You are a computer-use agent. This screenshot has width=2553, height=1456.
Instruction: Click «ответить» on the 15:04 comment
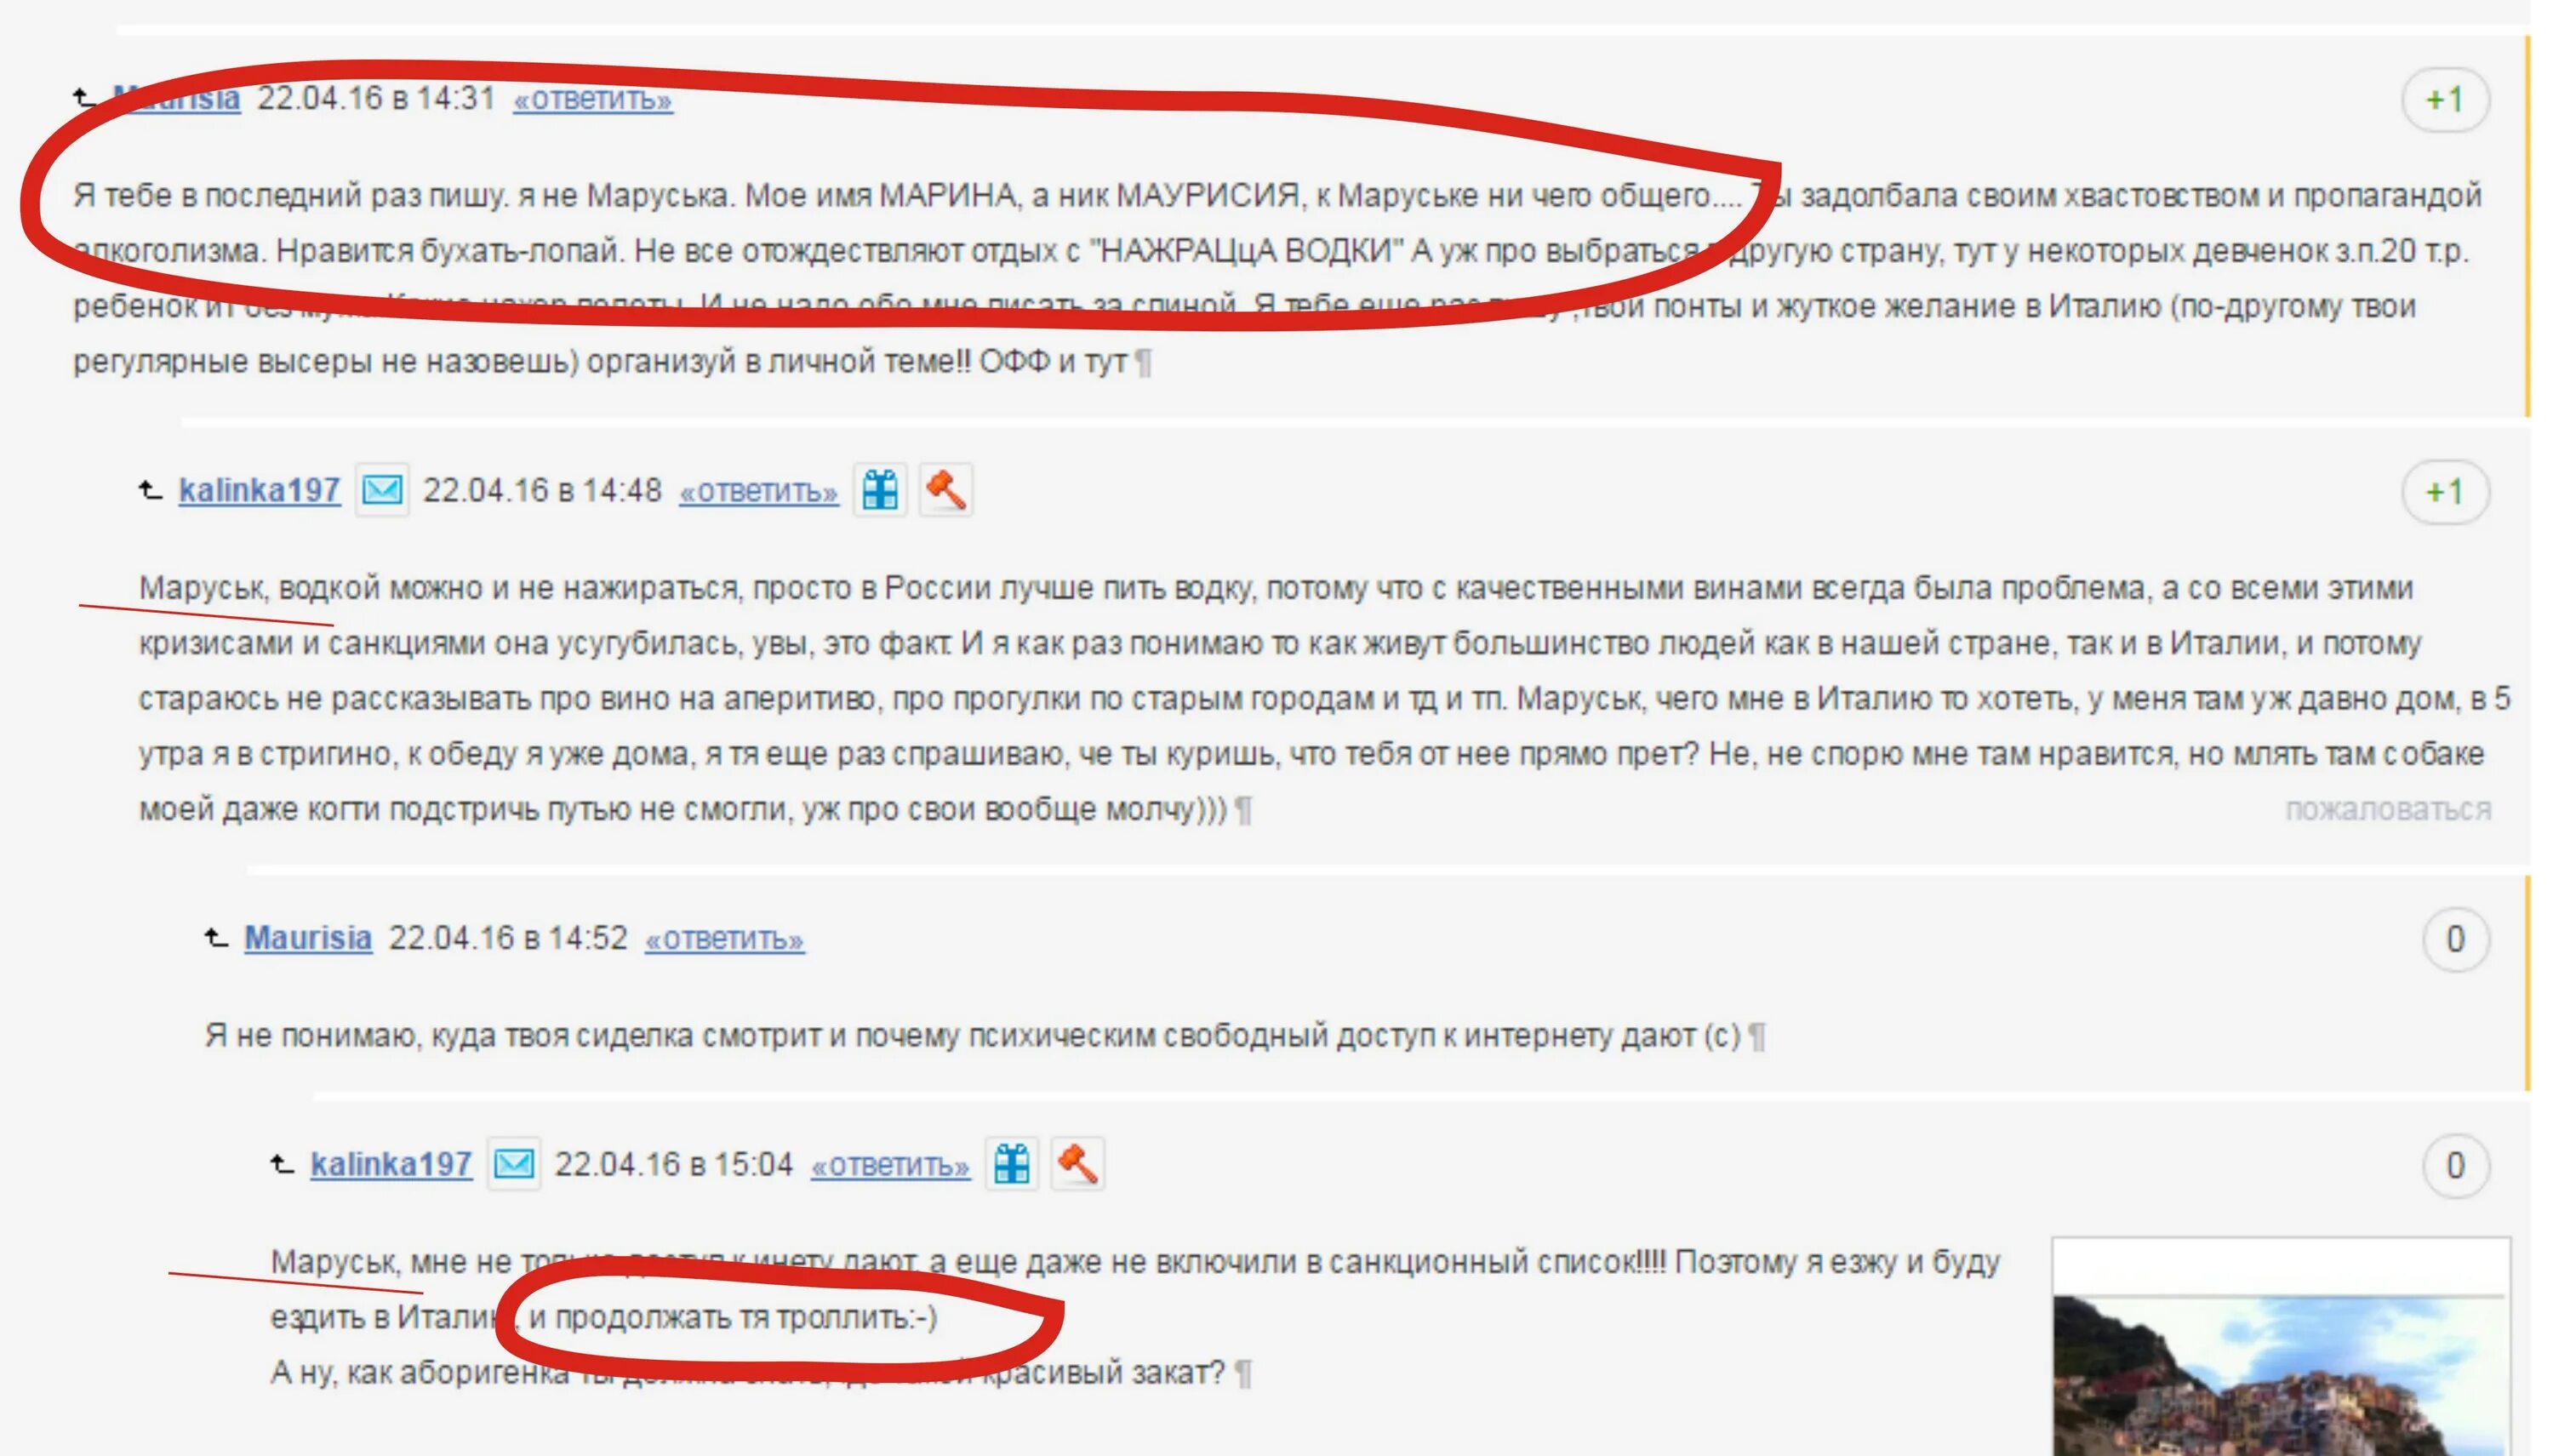tap(890, 1165)
